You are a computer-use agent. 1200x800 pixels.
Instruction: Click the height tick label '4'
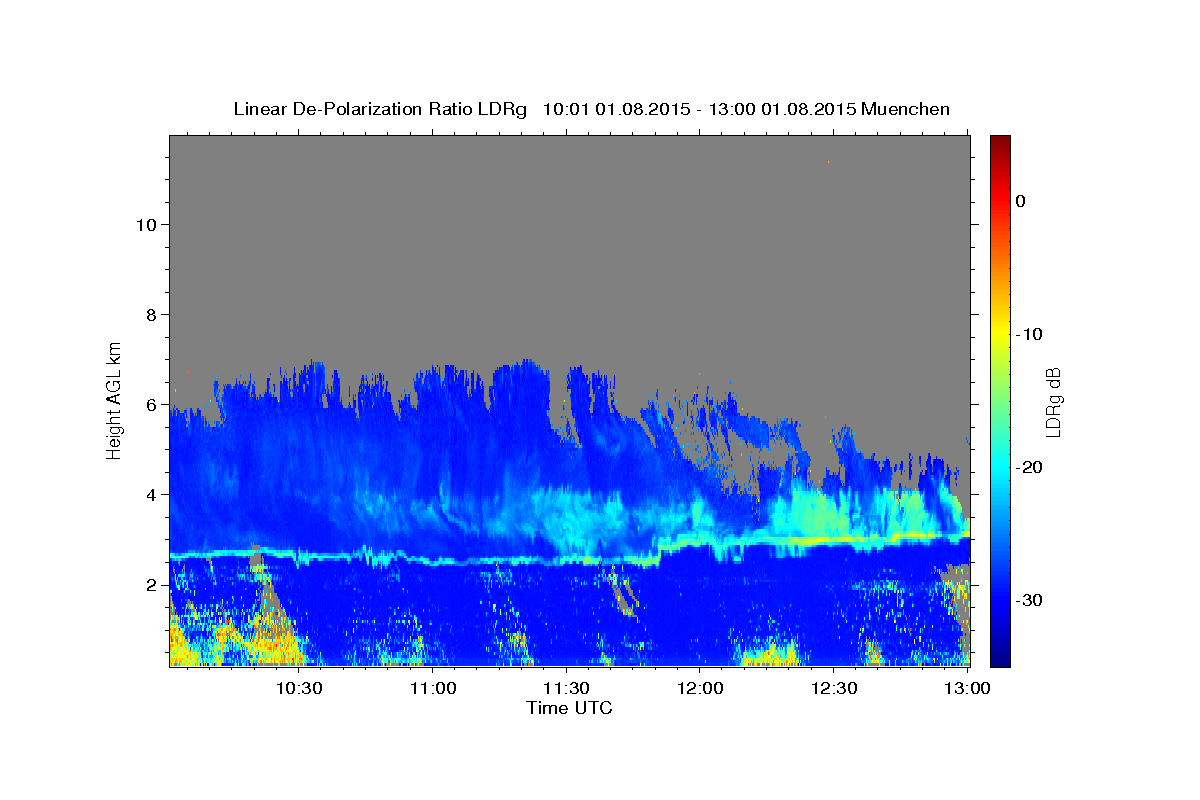pyautogui.click(x=151, y=494)
